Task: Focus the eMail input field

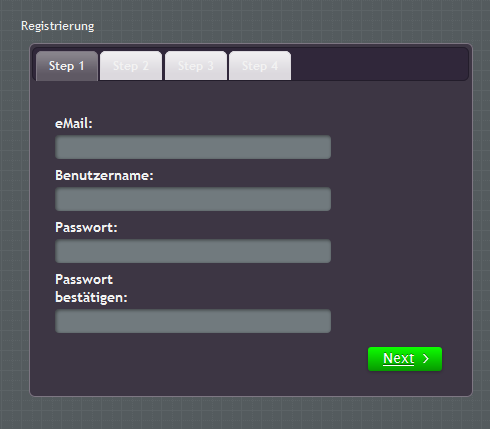Action: tap(193, 147)
